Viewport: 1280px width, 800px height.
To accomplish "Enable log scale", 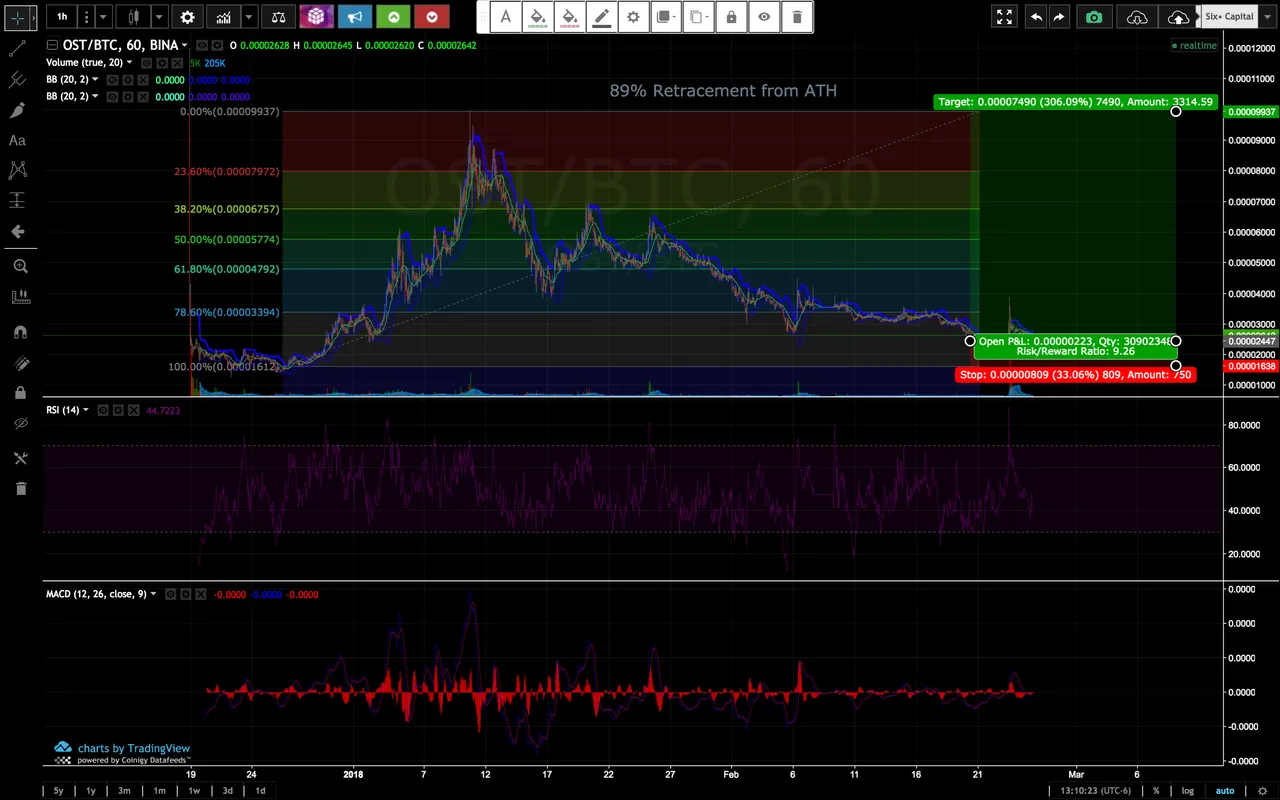I will (1188, 791).
